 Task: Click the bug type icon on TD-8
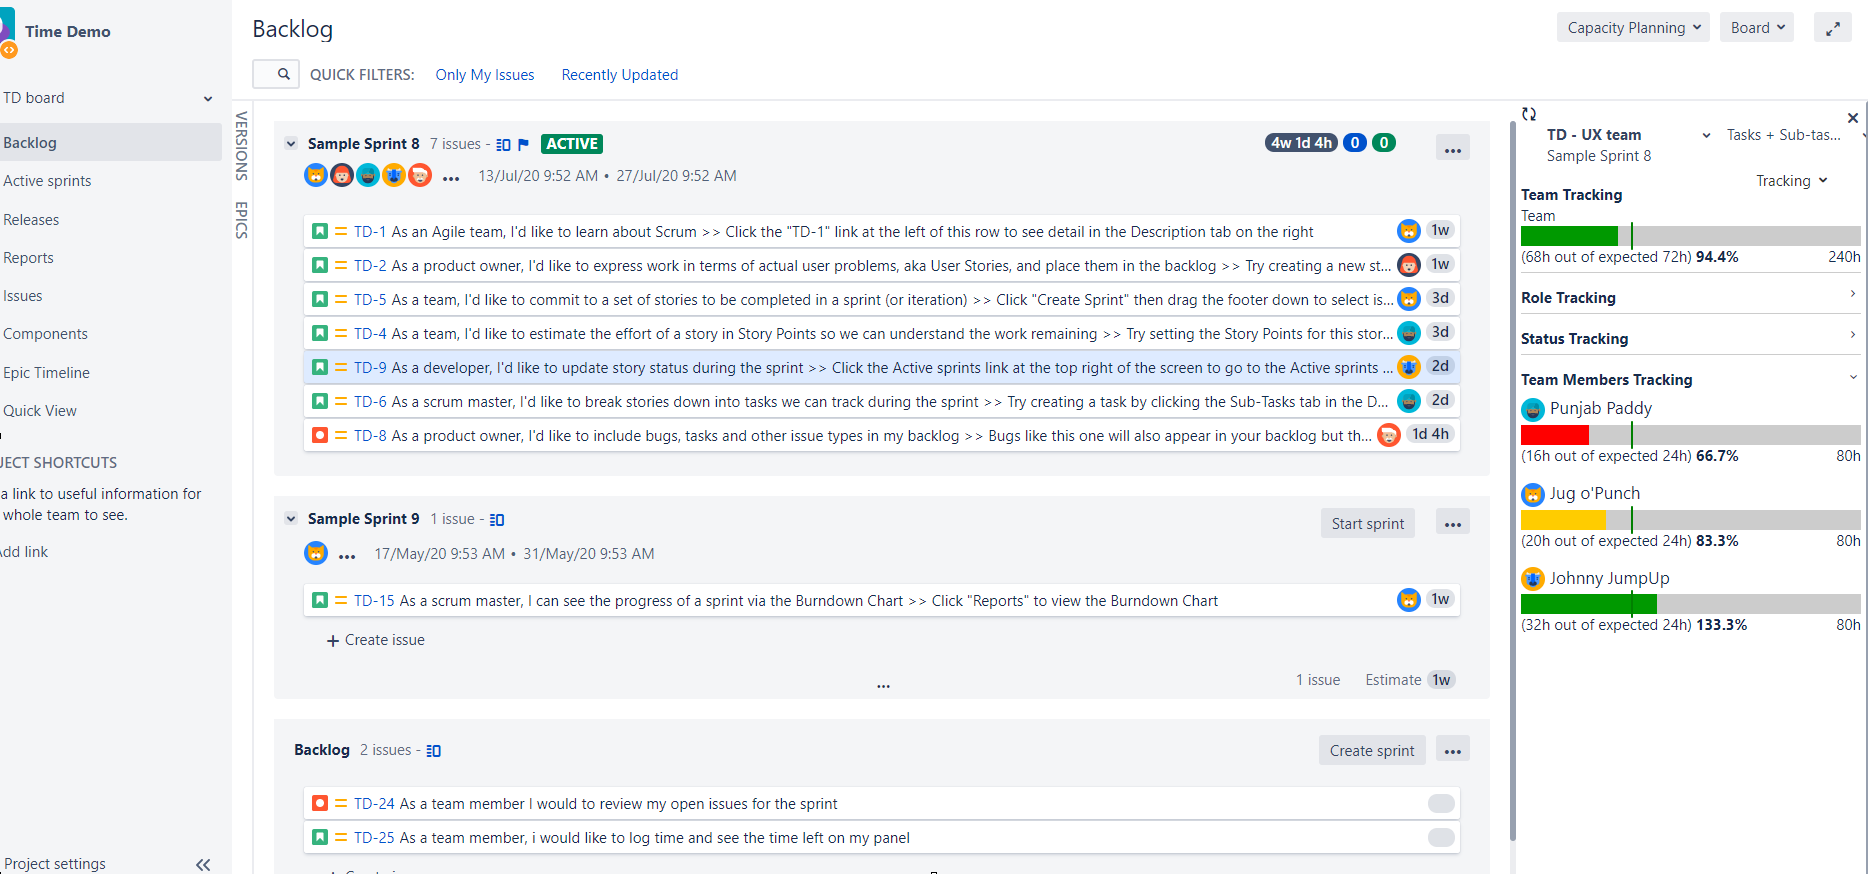point(320,435)
